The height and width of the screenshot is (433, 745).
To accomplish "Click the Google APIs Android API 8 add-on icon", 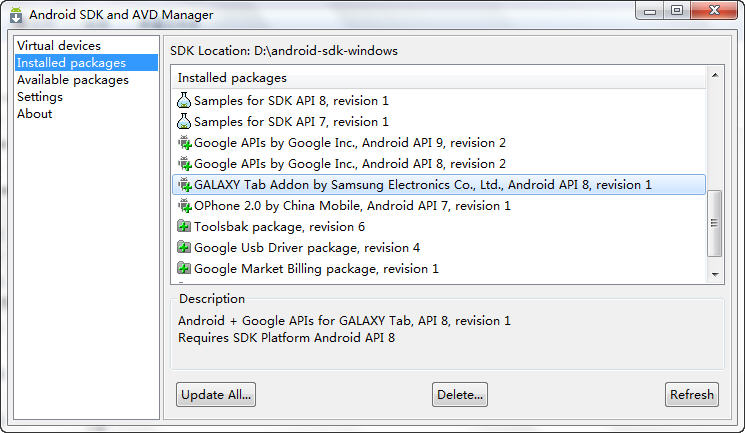I will (184, 163).
